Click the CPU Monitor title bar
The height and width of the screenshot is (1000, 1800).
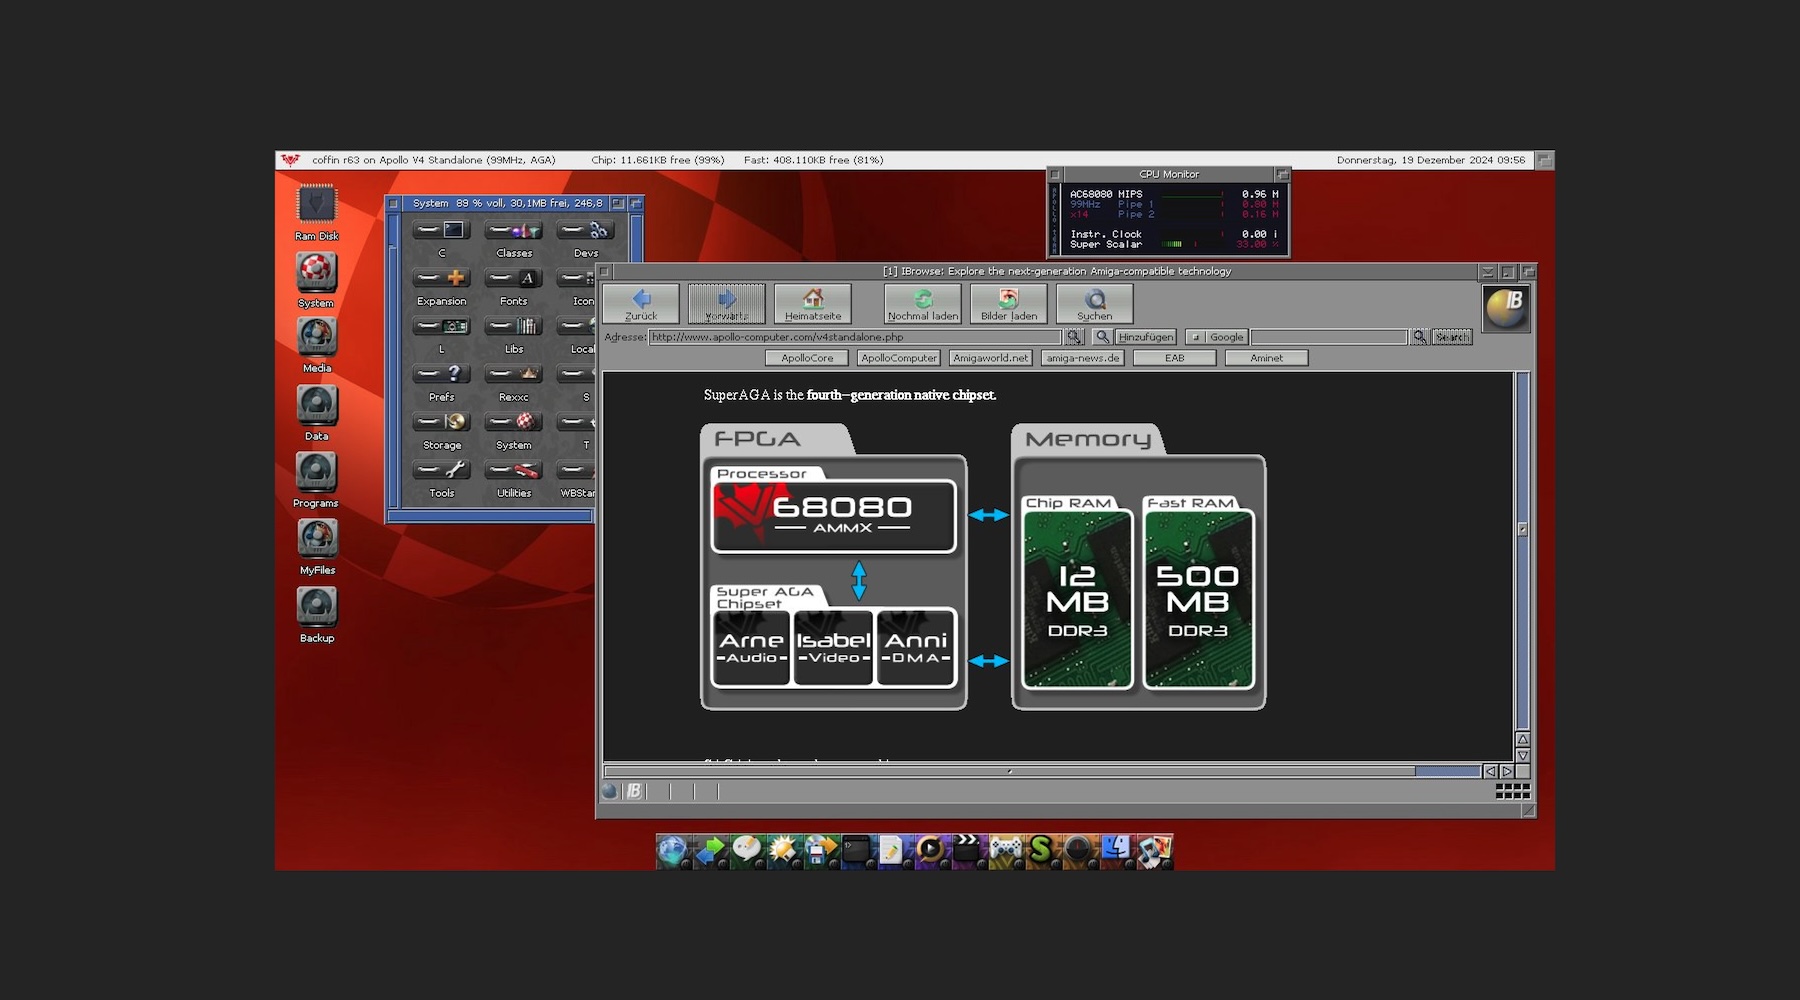(x=1168, y=174)
